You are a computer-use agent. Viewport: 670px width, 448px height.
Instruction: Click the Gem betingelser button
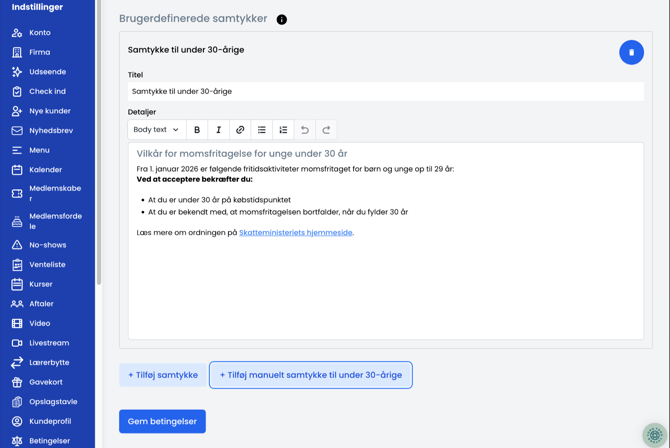pyautogui.click(x=162, y=421)
